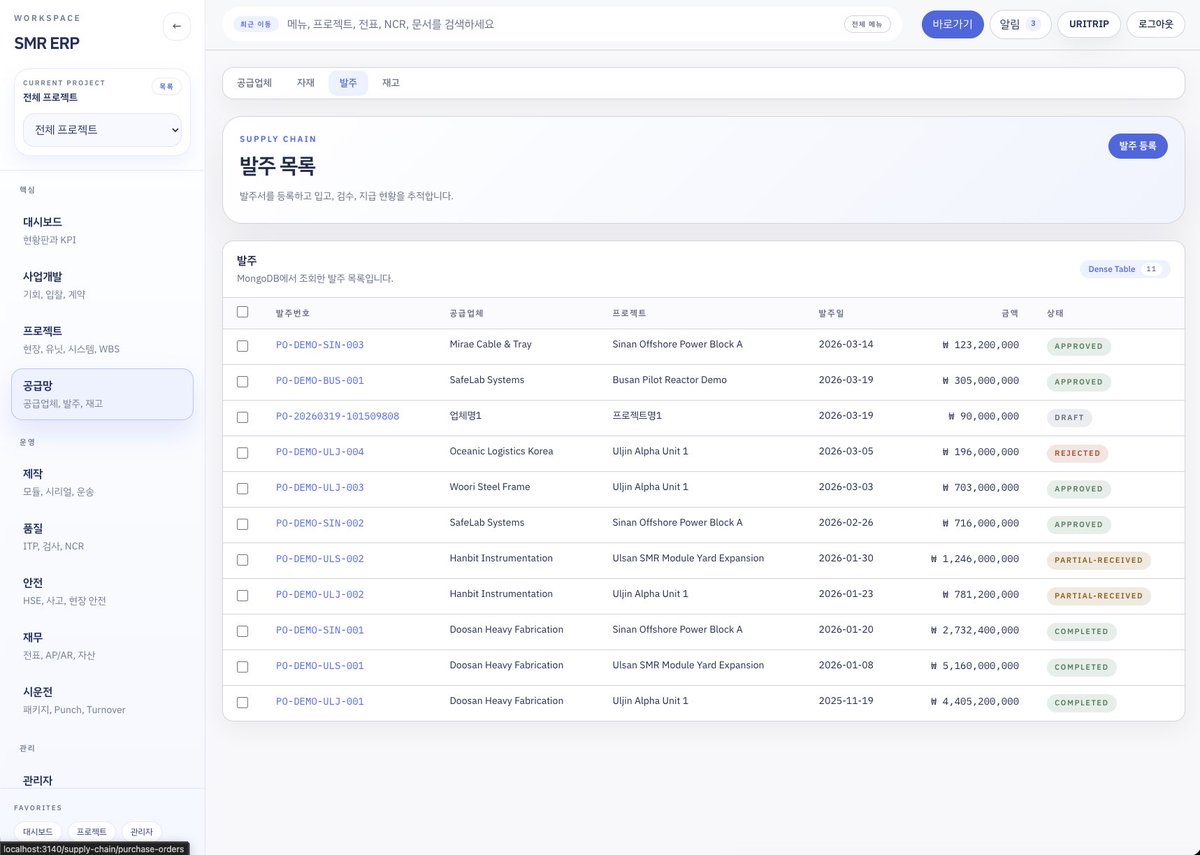Open 공급망 sidebar menu item
The width and height of the screenshot is (1200, 855).
point(102,394)
